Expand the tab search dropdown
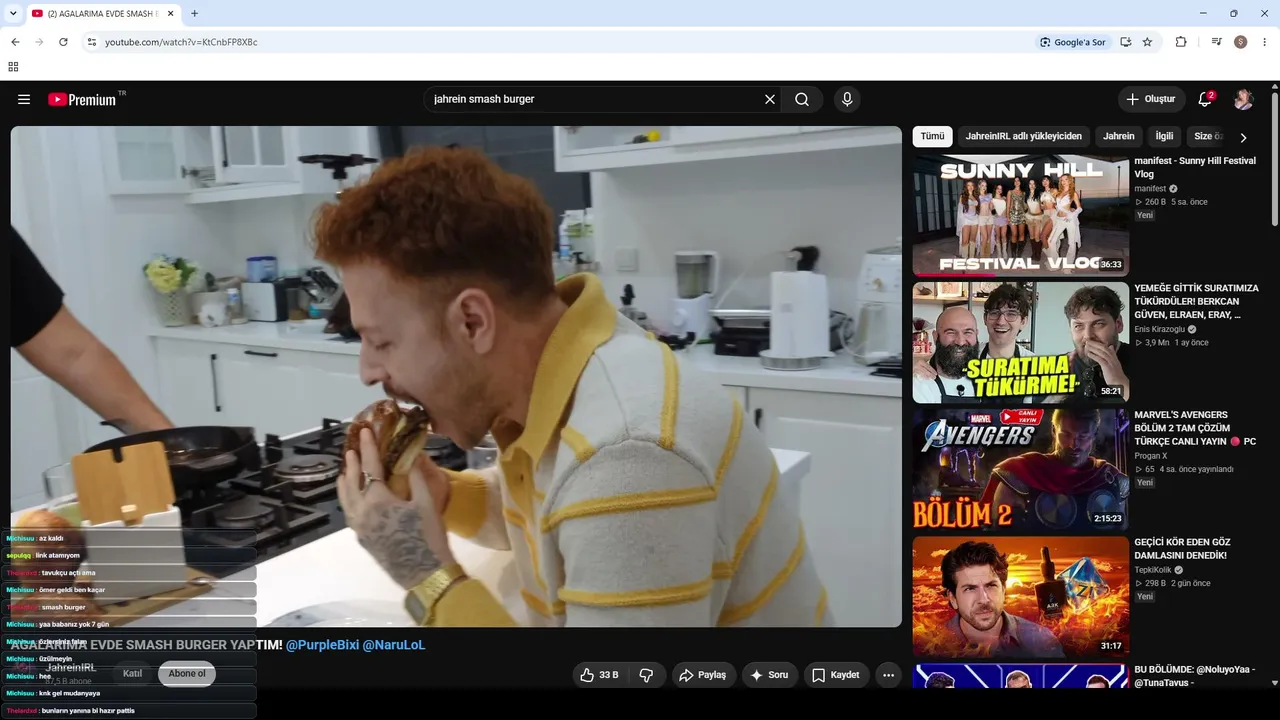Screen dimensions: 1280x720 pos(13,13)
